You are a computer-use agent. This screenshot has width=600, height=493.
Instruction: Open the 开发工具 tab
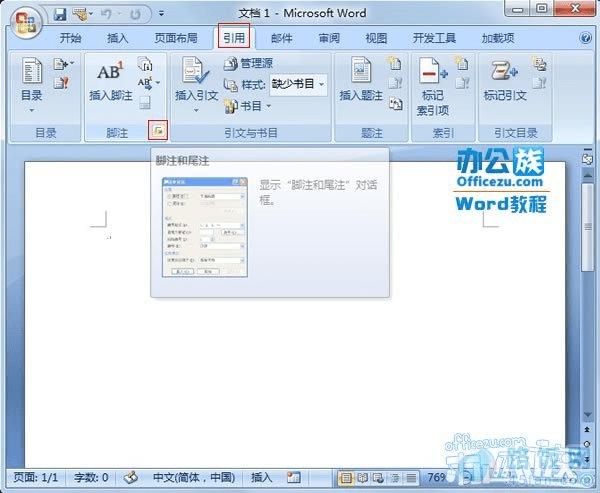click(x=434, y=38)
